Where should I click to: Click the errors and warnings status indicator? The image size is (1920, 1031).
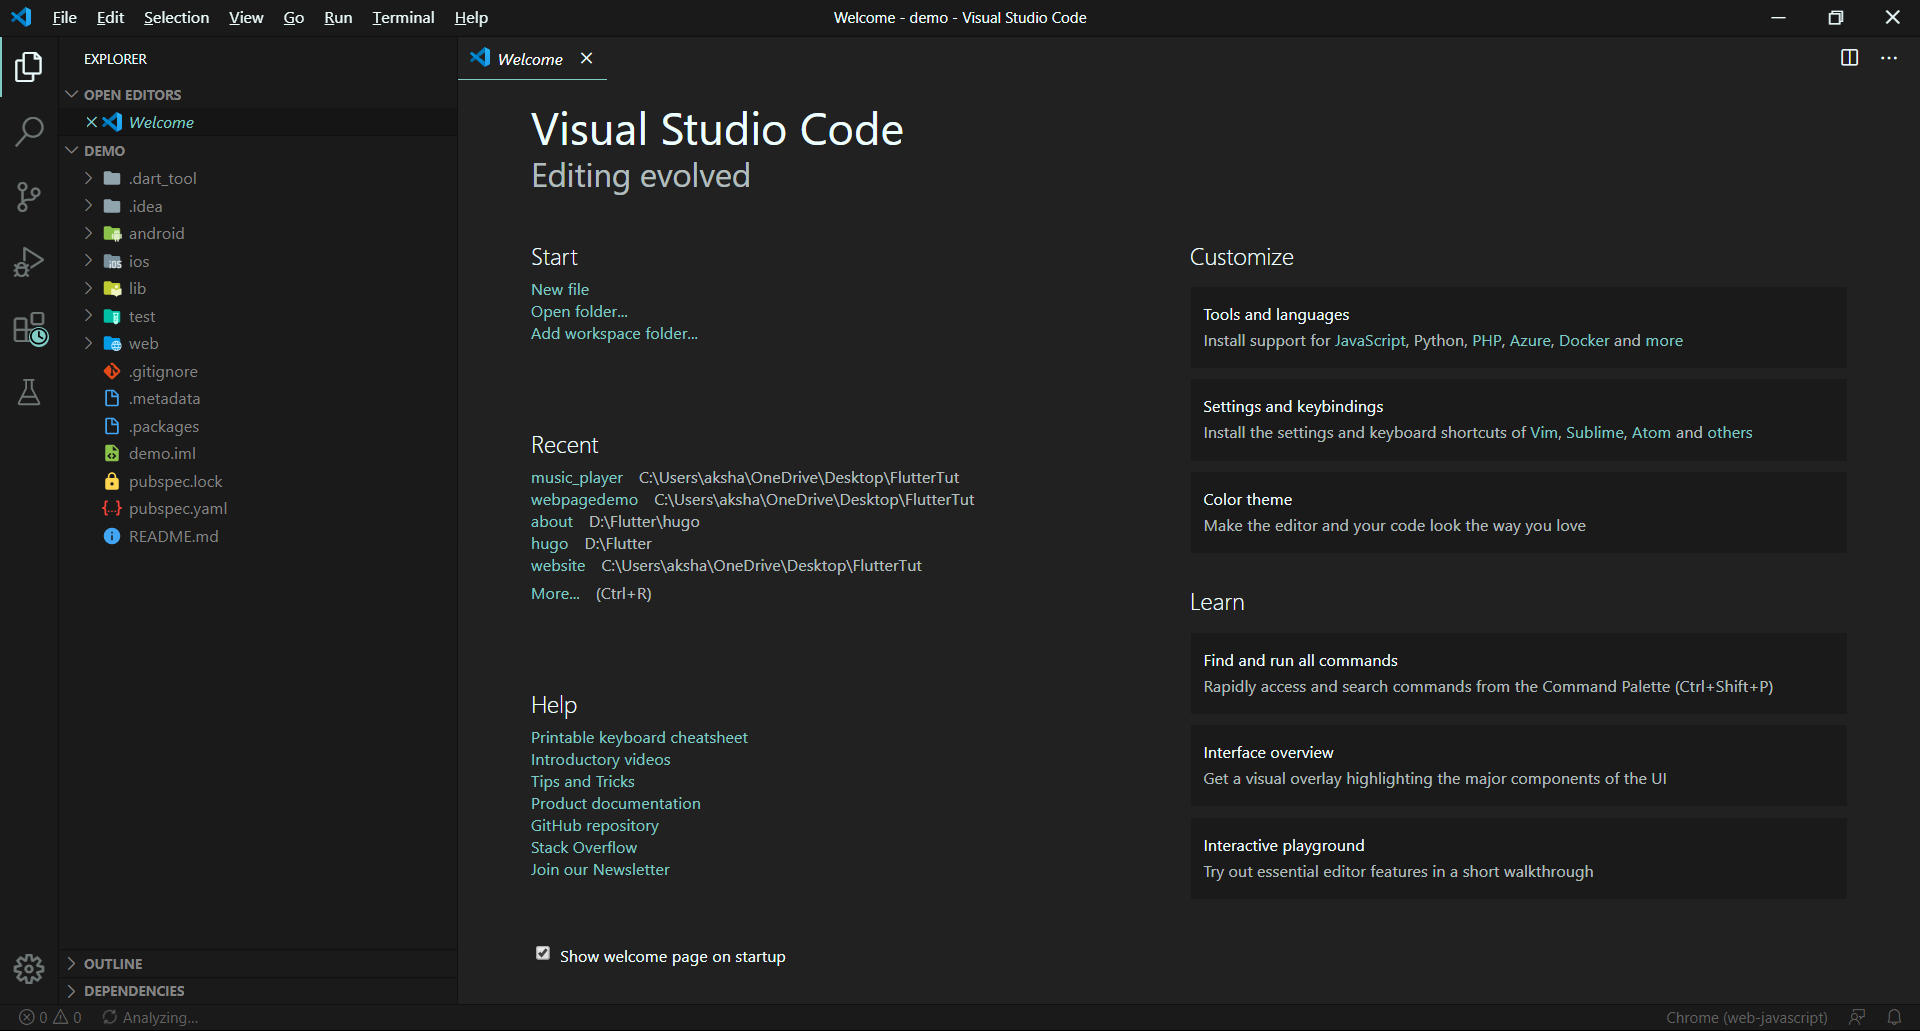tap(50, 1017)
